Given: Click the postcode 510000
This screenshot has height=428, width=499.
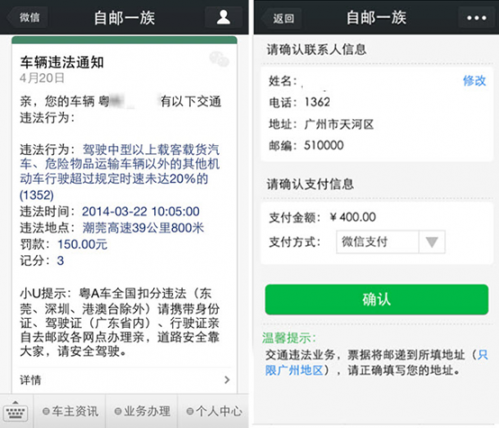Looking at the screenshot, I should click(324, 145).
